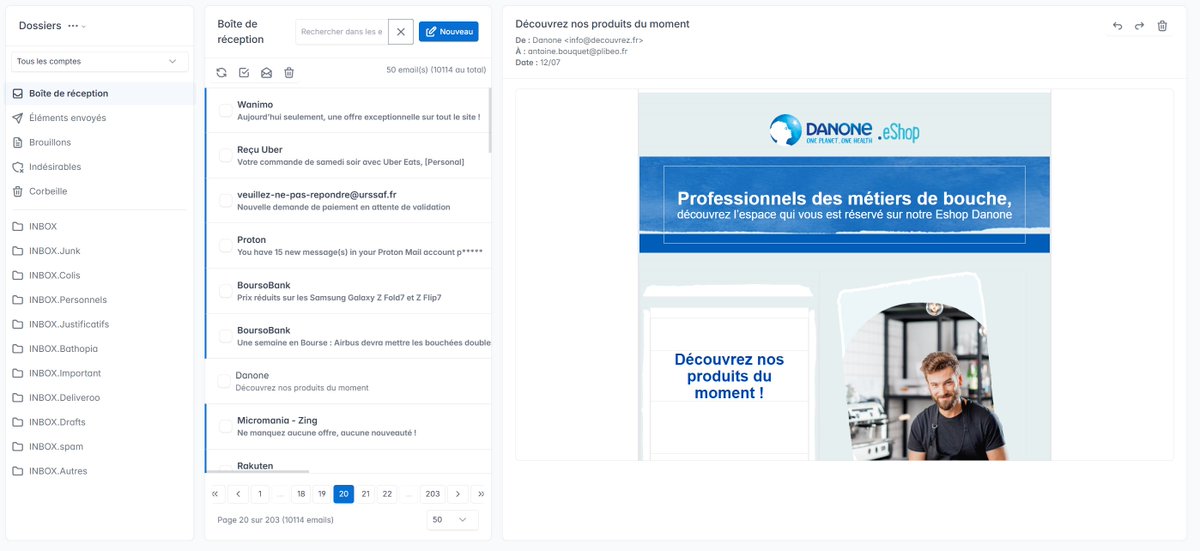
Task: Go to page 18
Action: [x=301, y=494]
